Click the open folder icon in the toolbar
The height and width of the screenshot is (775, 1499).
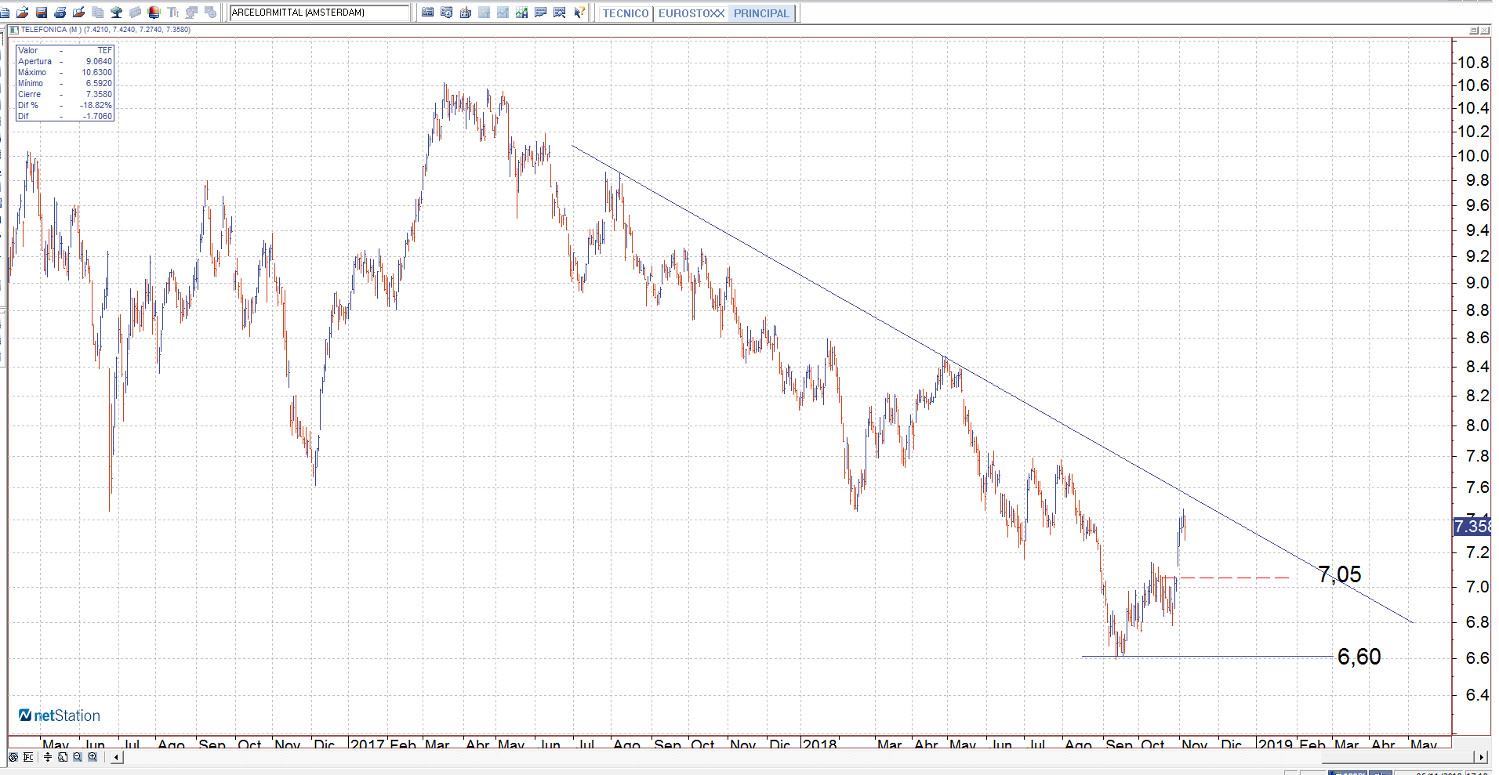(21, 13)
